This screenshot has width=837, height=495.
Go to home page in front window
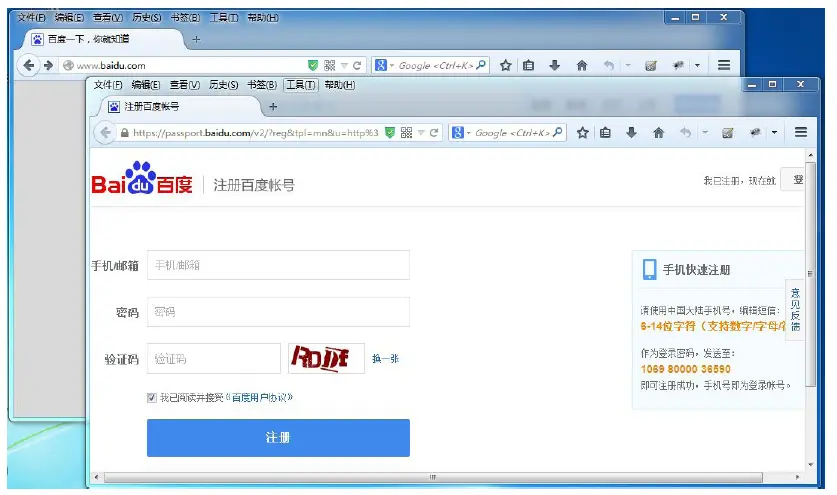(658, 132)
